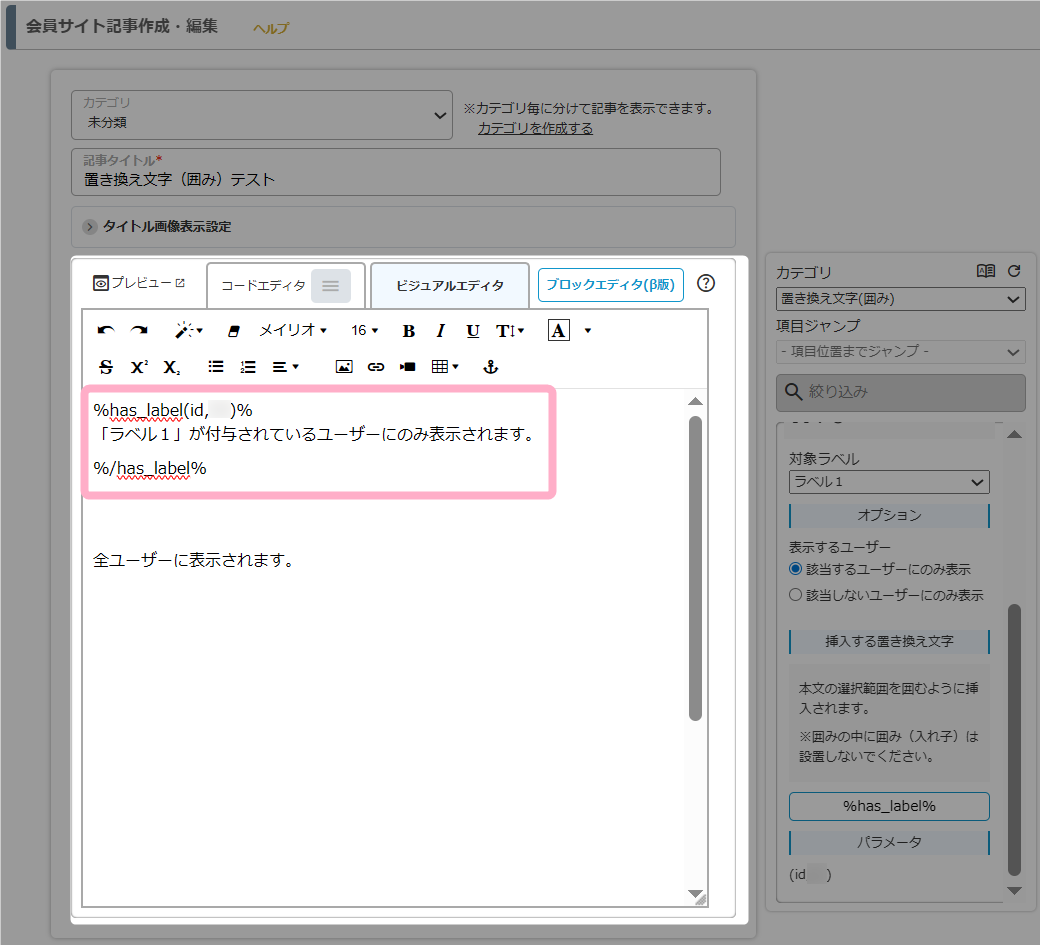
Task: Toggle bold text formatting
Action: click(x=408, y=331)
